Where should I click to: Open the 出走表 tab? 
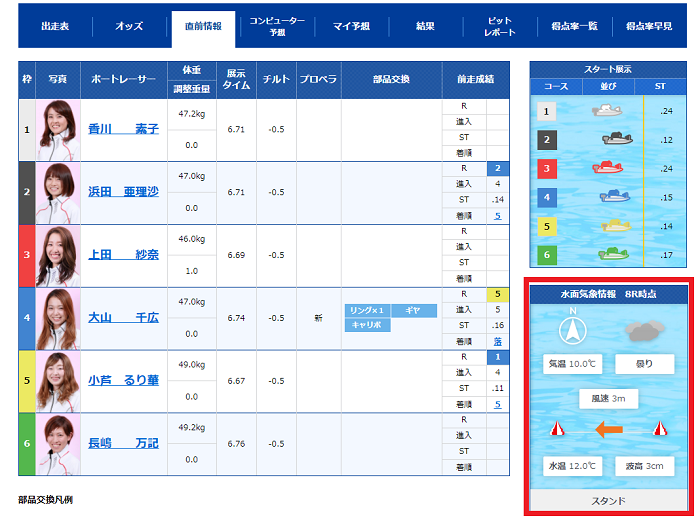coord(56,27)
